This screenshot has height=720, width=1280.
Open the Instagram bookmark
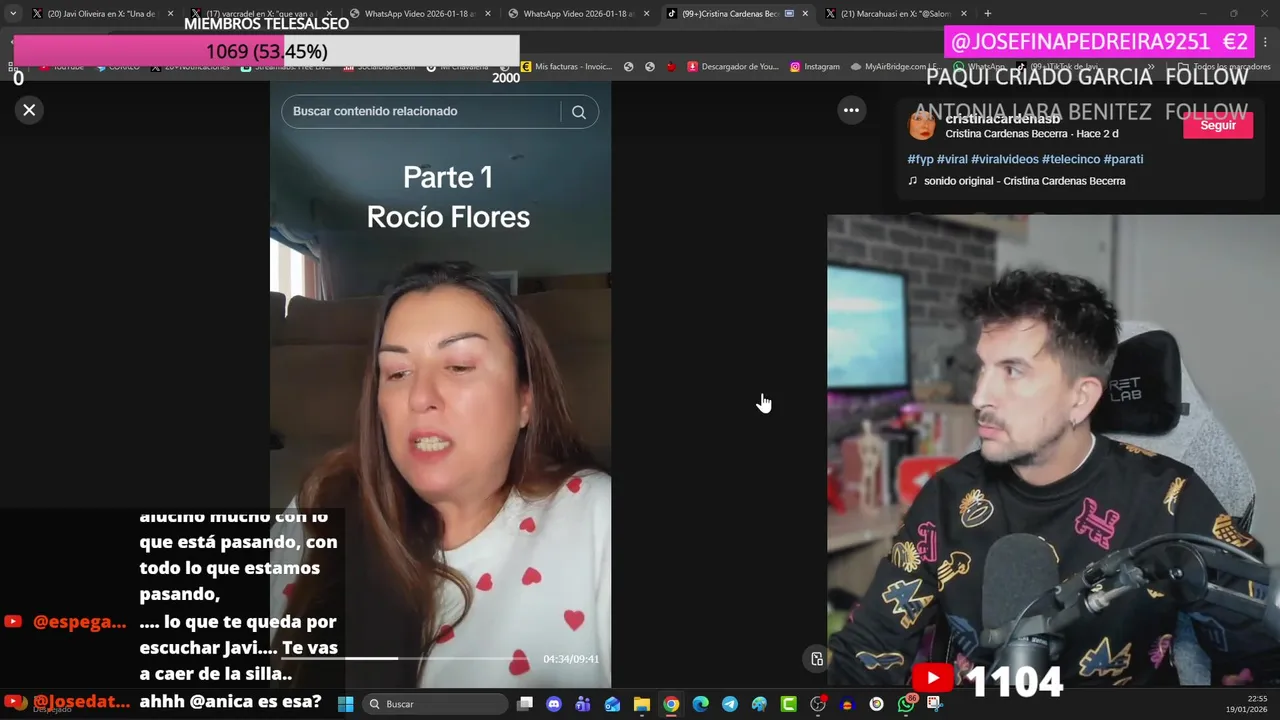point(814,67)
